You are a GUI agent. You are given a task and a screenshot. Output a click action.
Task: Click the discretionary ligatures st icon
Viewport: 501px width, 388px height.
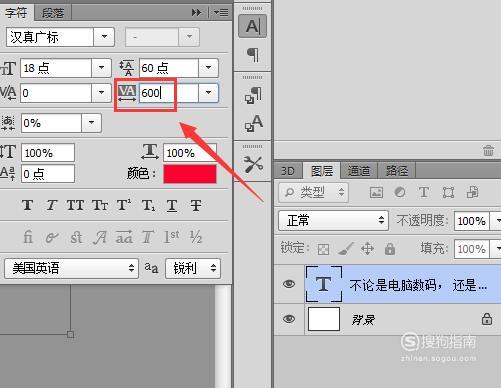[x=76, y=237]
